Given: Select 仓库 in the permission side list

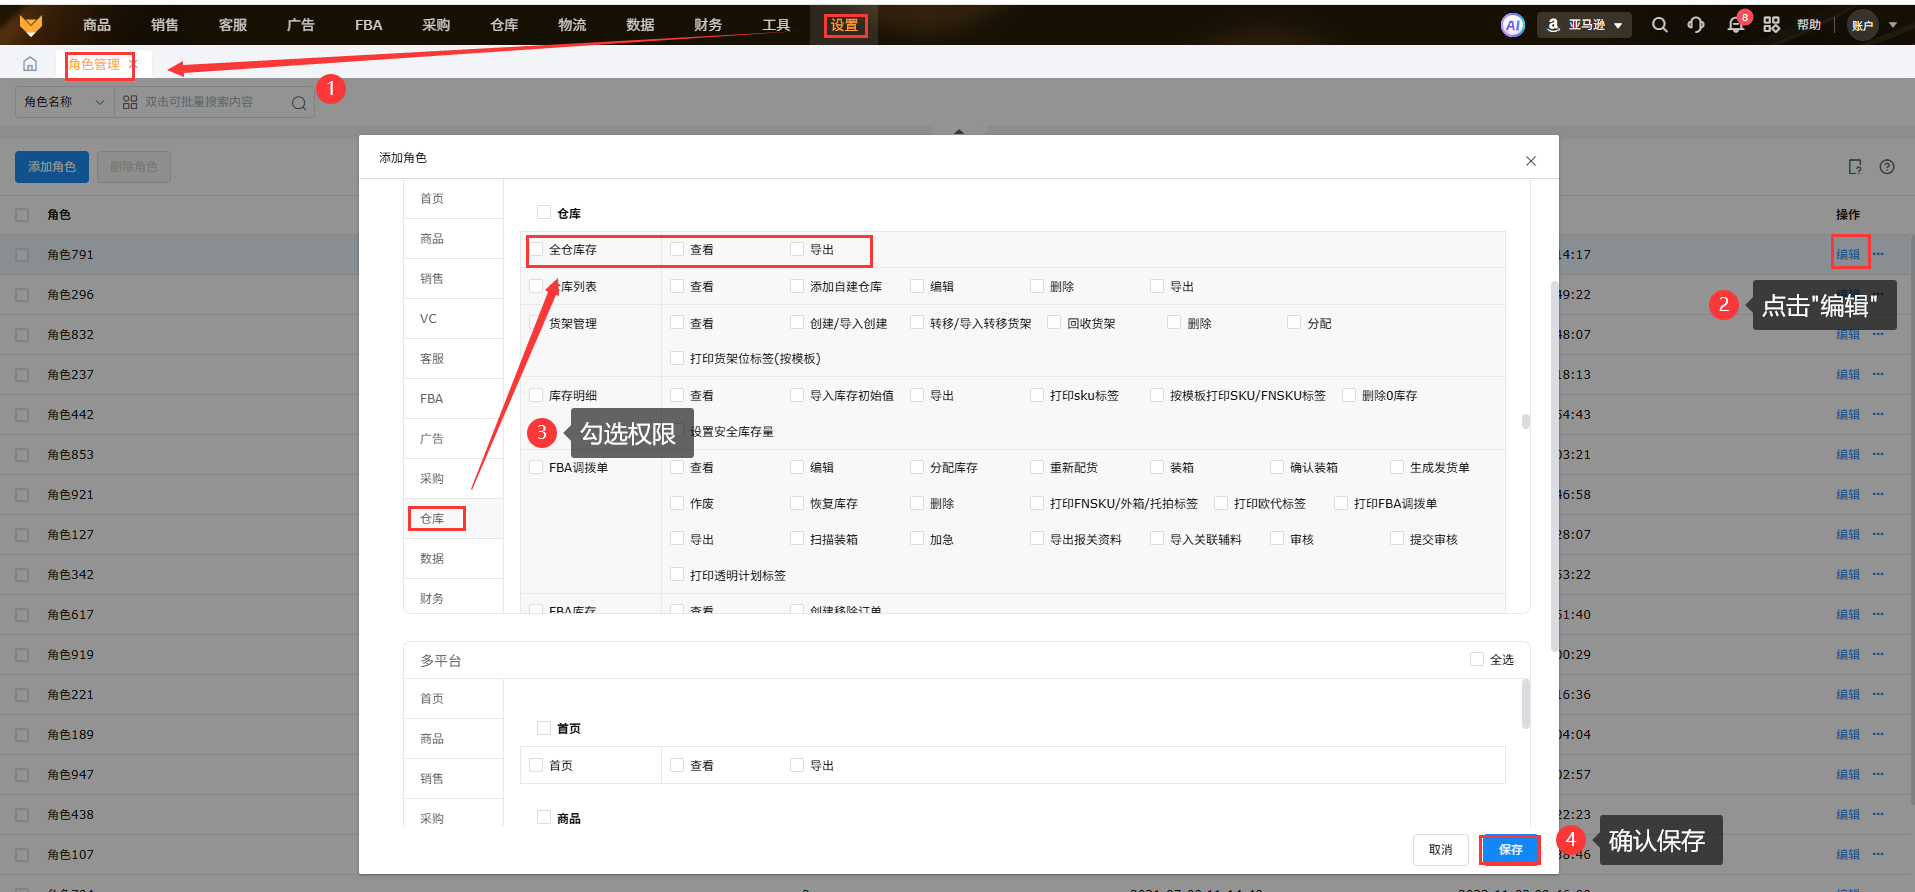Looking at the screenshot, I should coord(435,518).
